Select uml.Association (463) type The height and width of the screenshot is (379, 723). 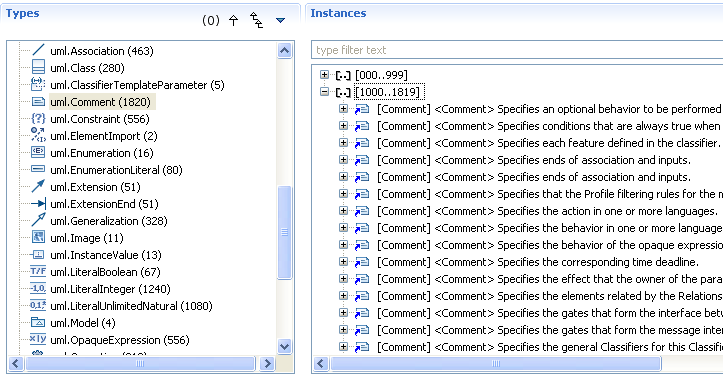click(102, 51)
